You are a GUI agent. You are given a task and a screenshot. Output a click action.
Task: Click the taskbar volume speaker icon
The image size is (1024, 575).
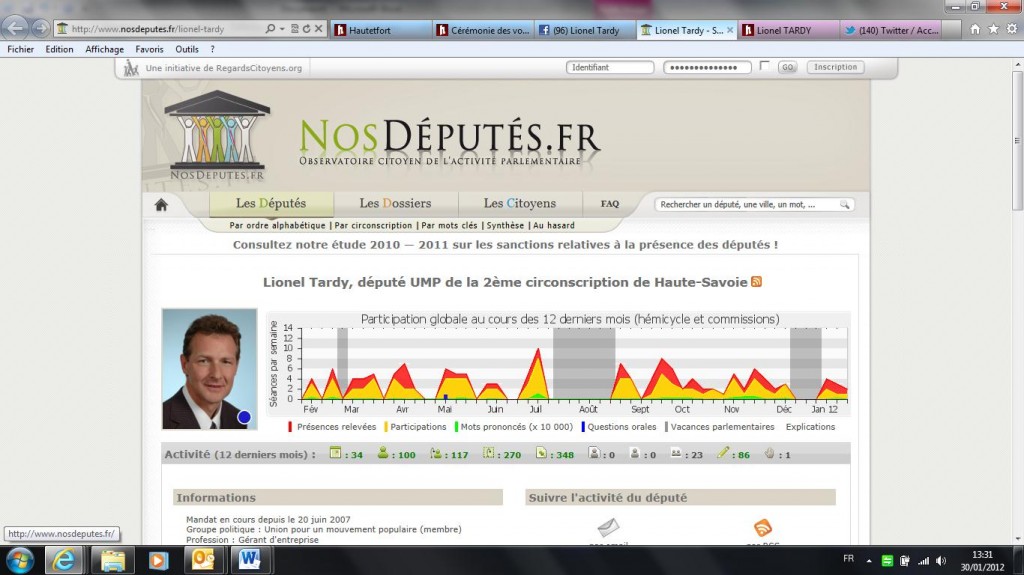point(940,561)
